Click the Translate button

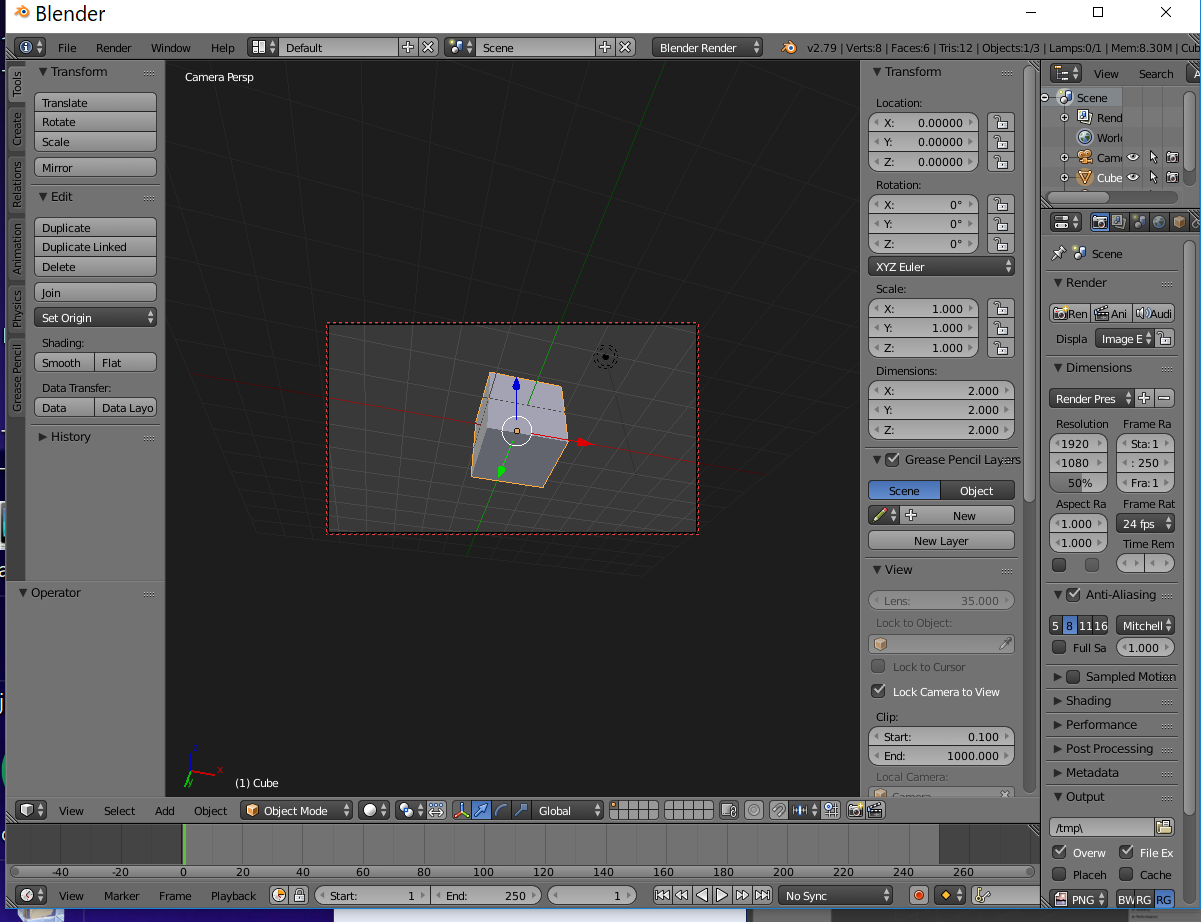point(95,102)
